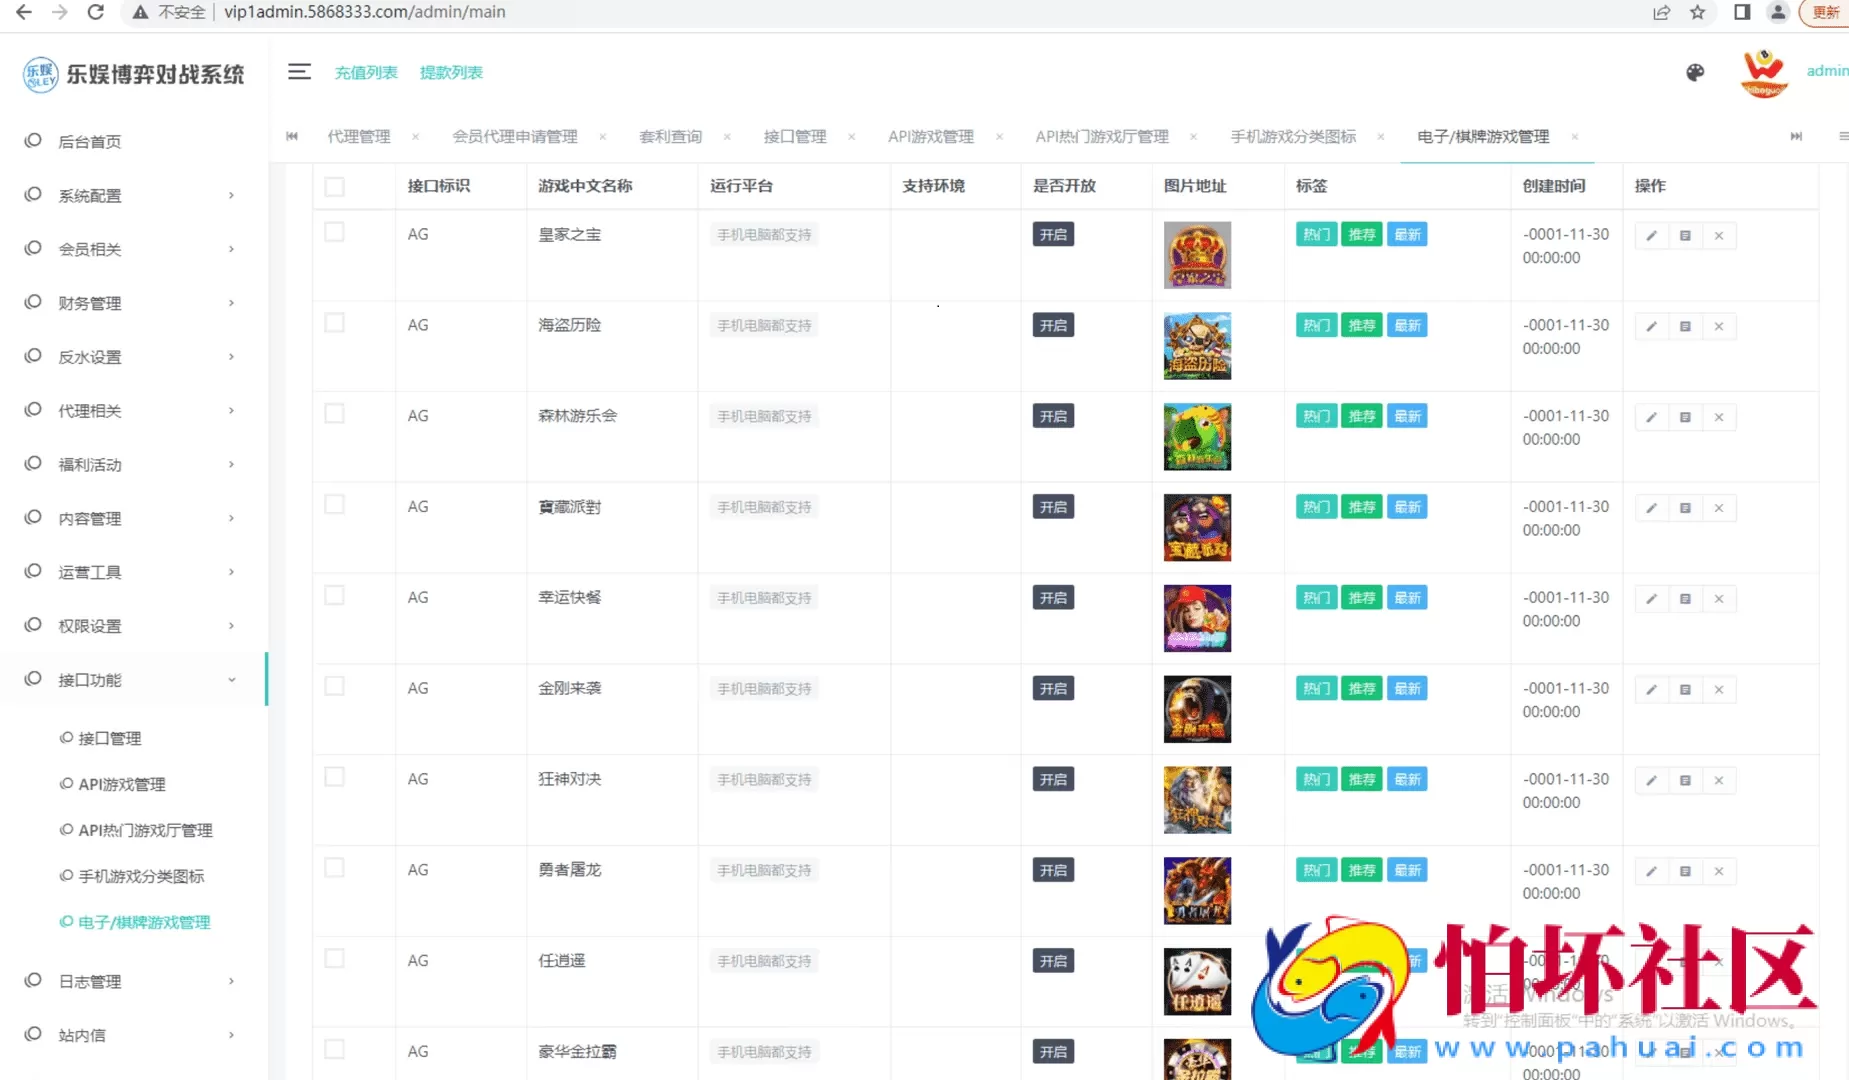The width and height of the screenshot is (1849, 1080).
Task: Switch to the API游戏管理 tab
Action: click(x=929, y=136)
